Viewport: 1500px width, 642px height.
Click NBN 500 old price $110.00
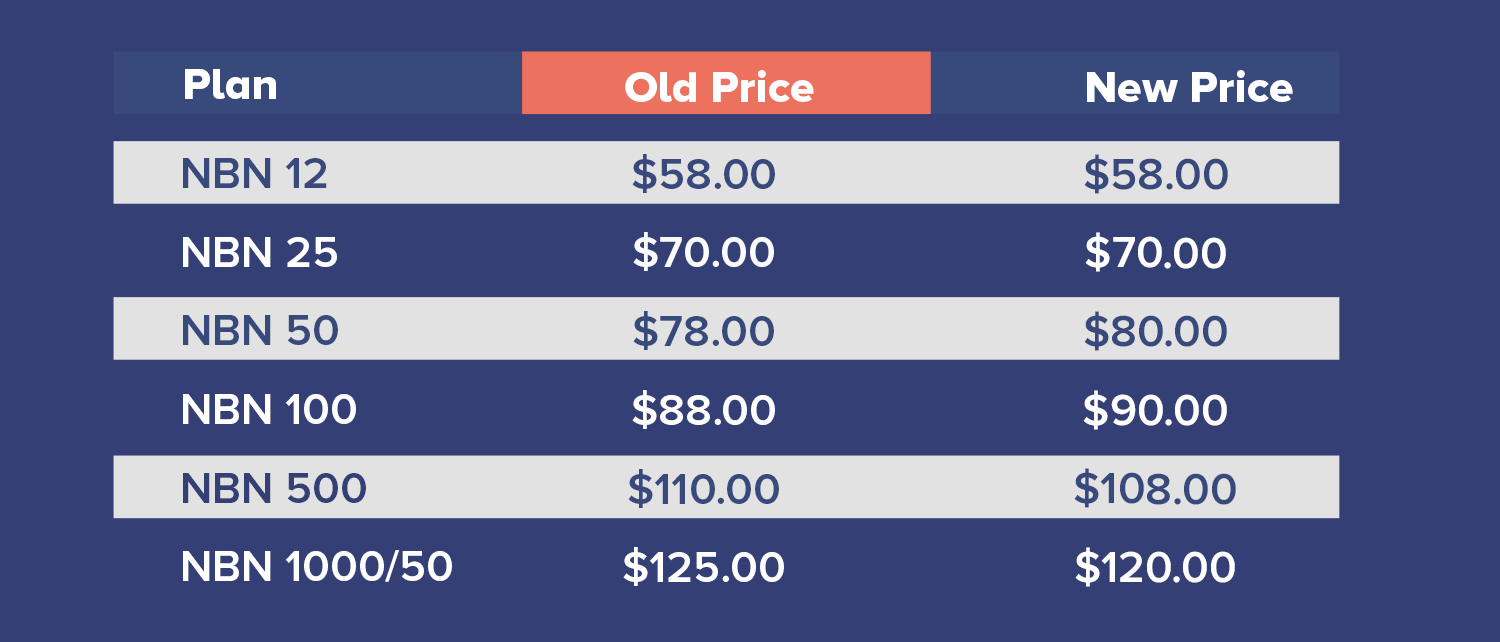pyautogui.click(x=703, y=488)
